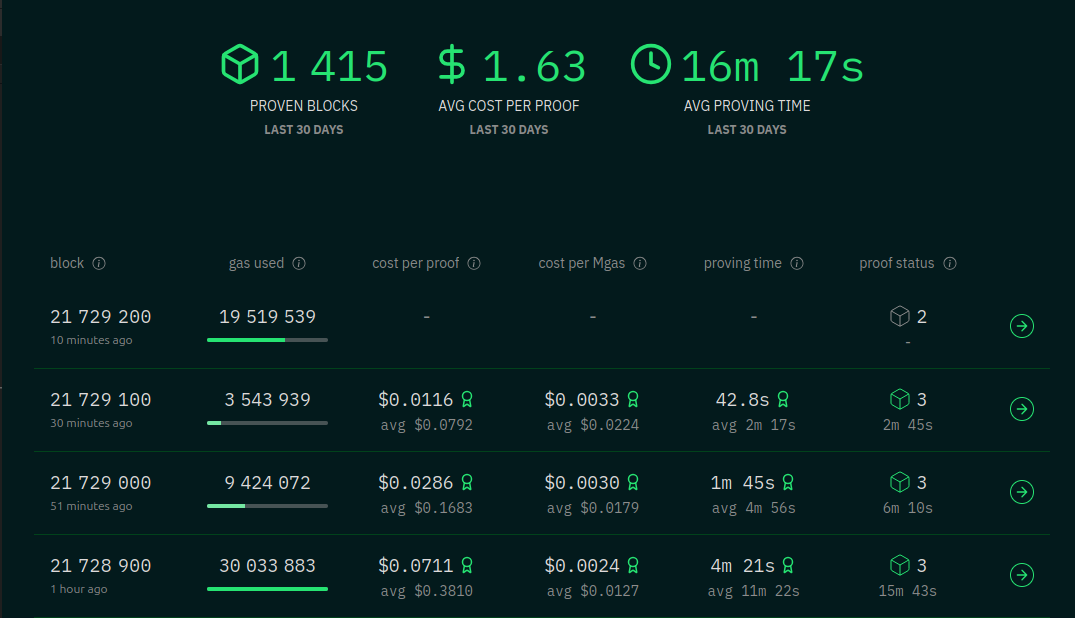Image resolution: width=1075 pixels, height=618 pixels.
Task: Click the clock icon next to avg proving time
Action: tap(651, 64)
